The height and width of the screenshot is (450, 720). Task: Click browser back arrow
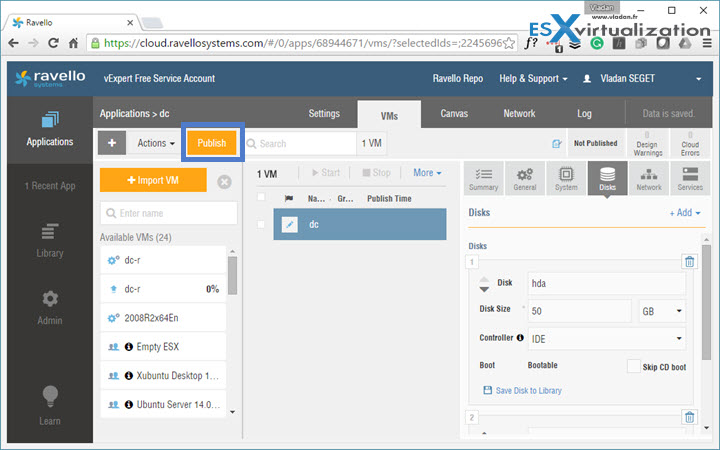click(x=14, y=43)
